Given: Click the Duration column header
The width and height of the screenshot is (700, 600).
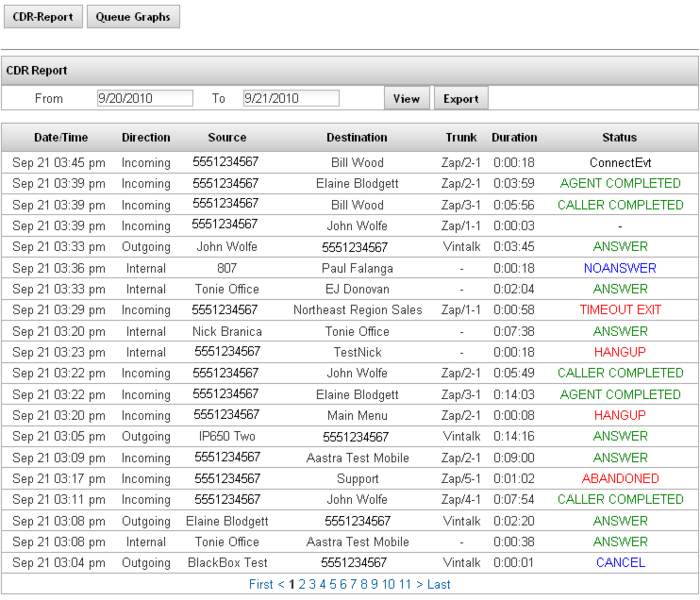Looking at the screenshot, I should 514,137.
